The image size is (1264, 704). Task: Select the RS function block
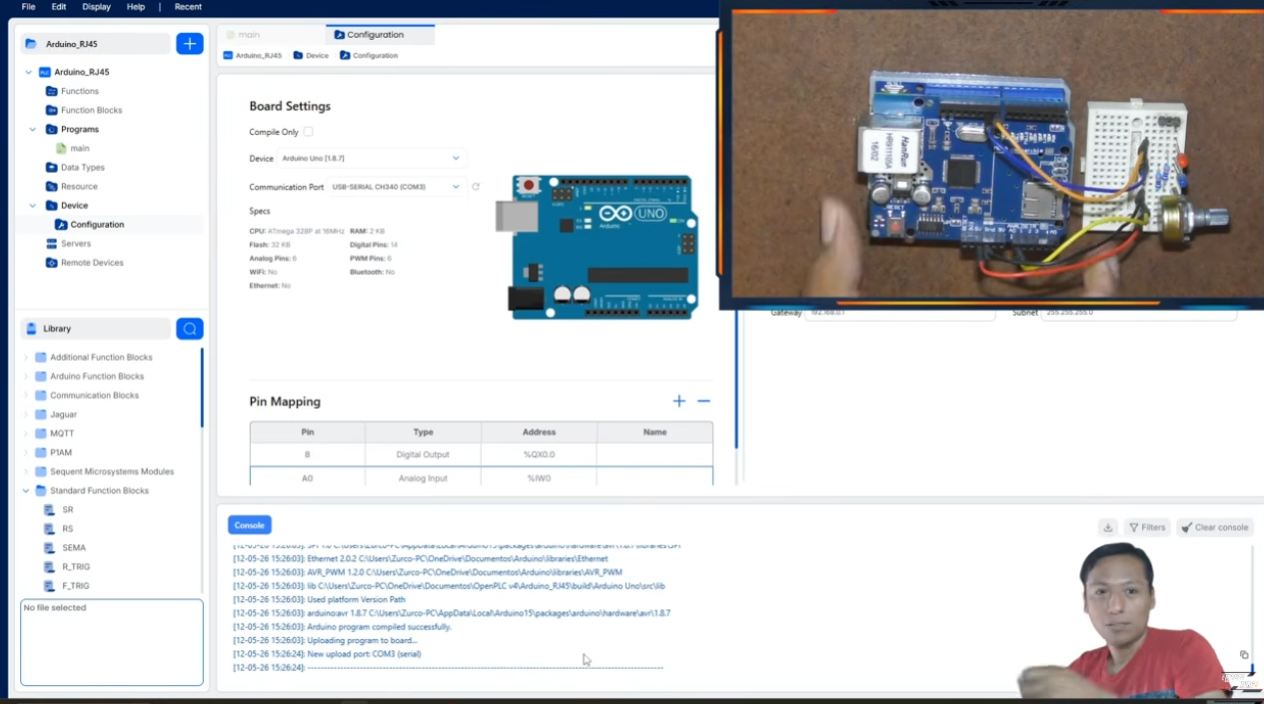click(67, 528)
